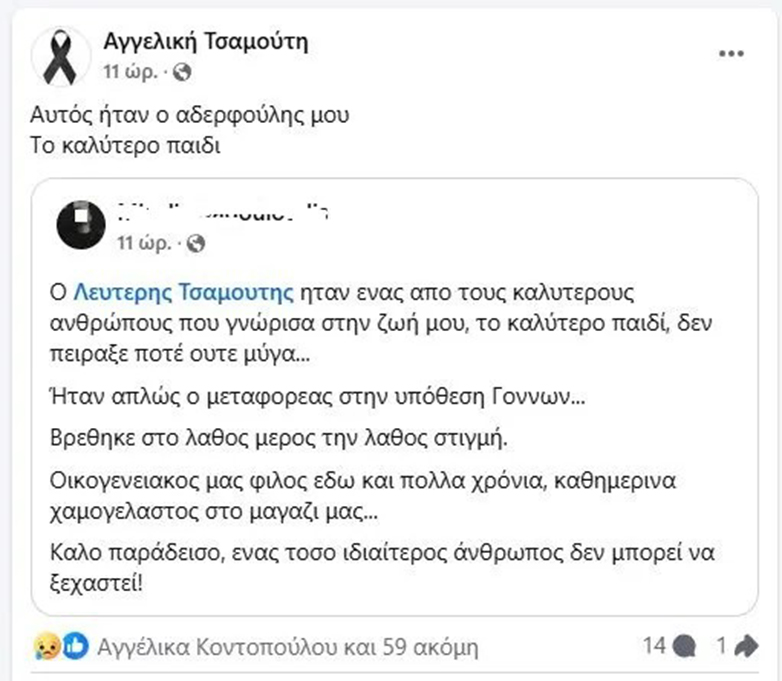Open Αγγελική Τσαμούτη's profile name link
This screenshot has height=681, width=782.
(x=206, y=41)
